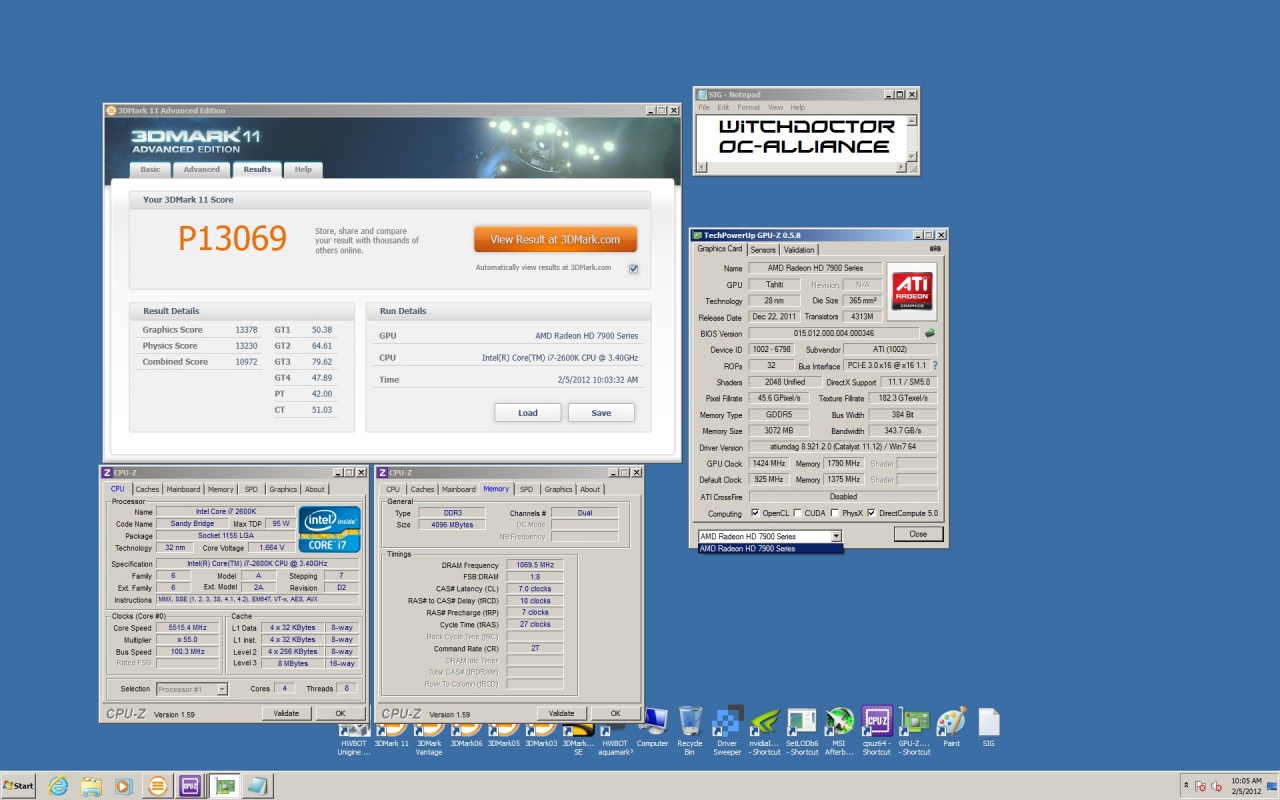Click the Bus Interface question mark icon
1280x800 pixels.
tap(935, 366)
